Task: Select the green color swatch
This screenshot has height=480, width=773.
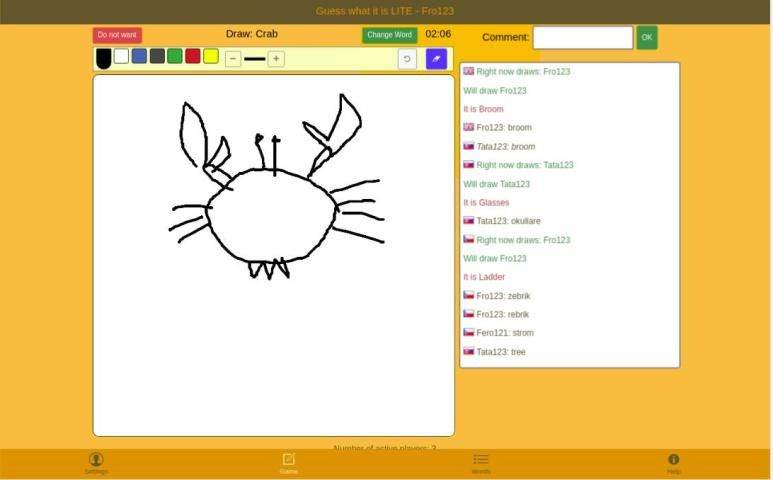Action: pos(175,56)
